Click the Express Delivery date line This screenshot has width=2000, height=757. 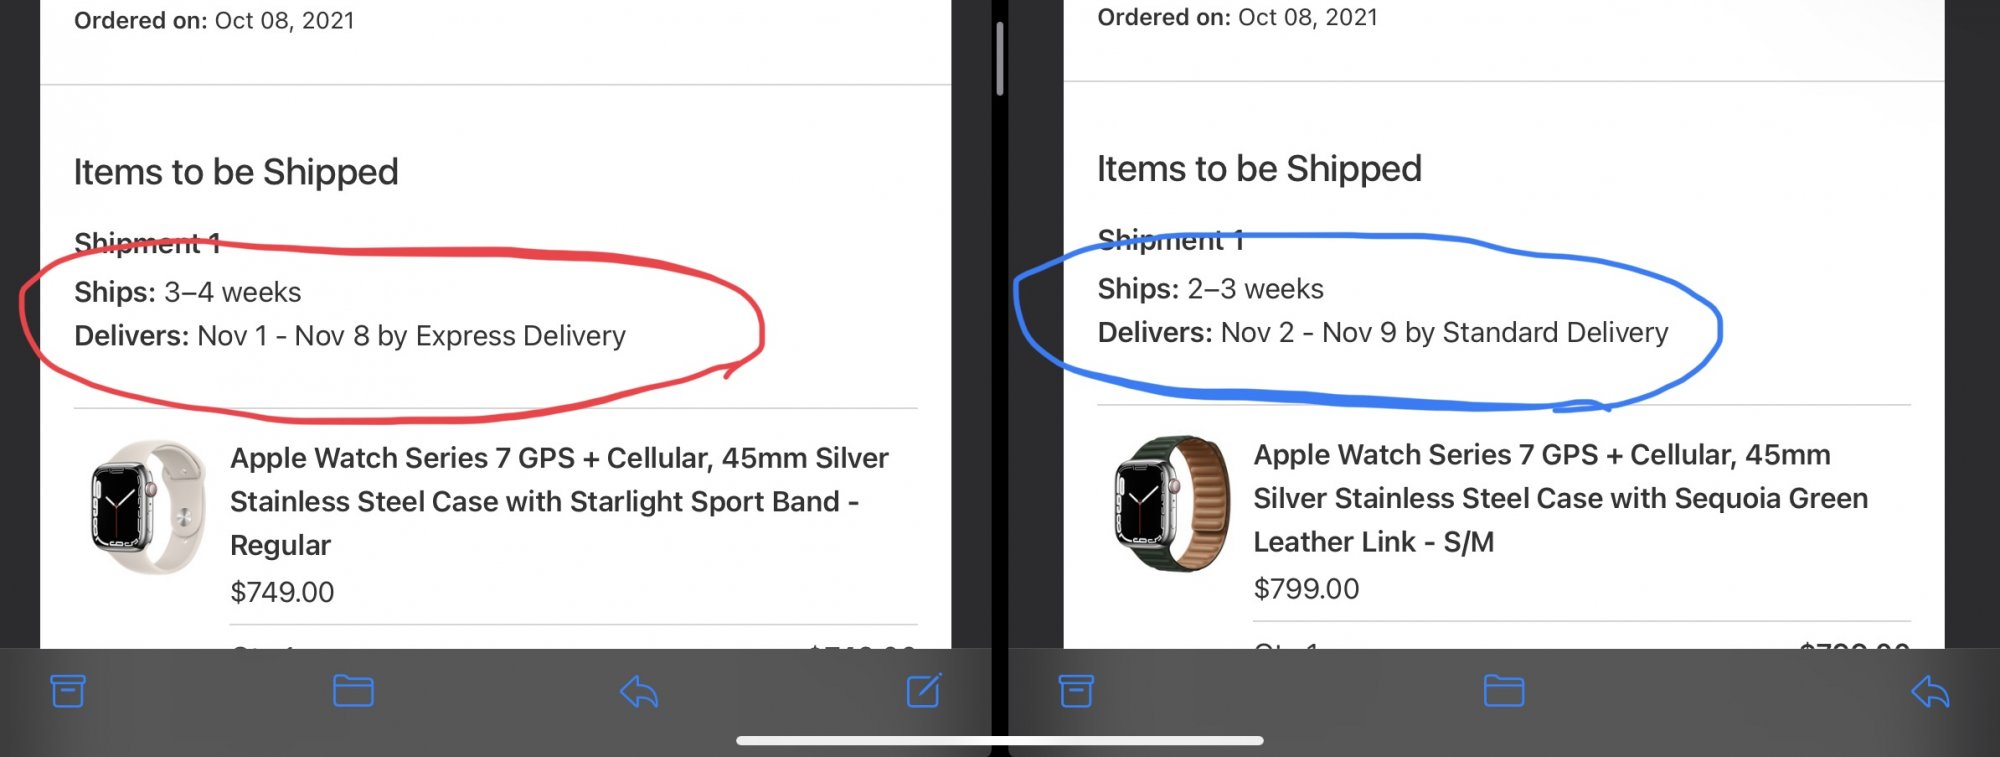click(350, 336)
